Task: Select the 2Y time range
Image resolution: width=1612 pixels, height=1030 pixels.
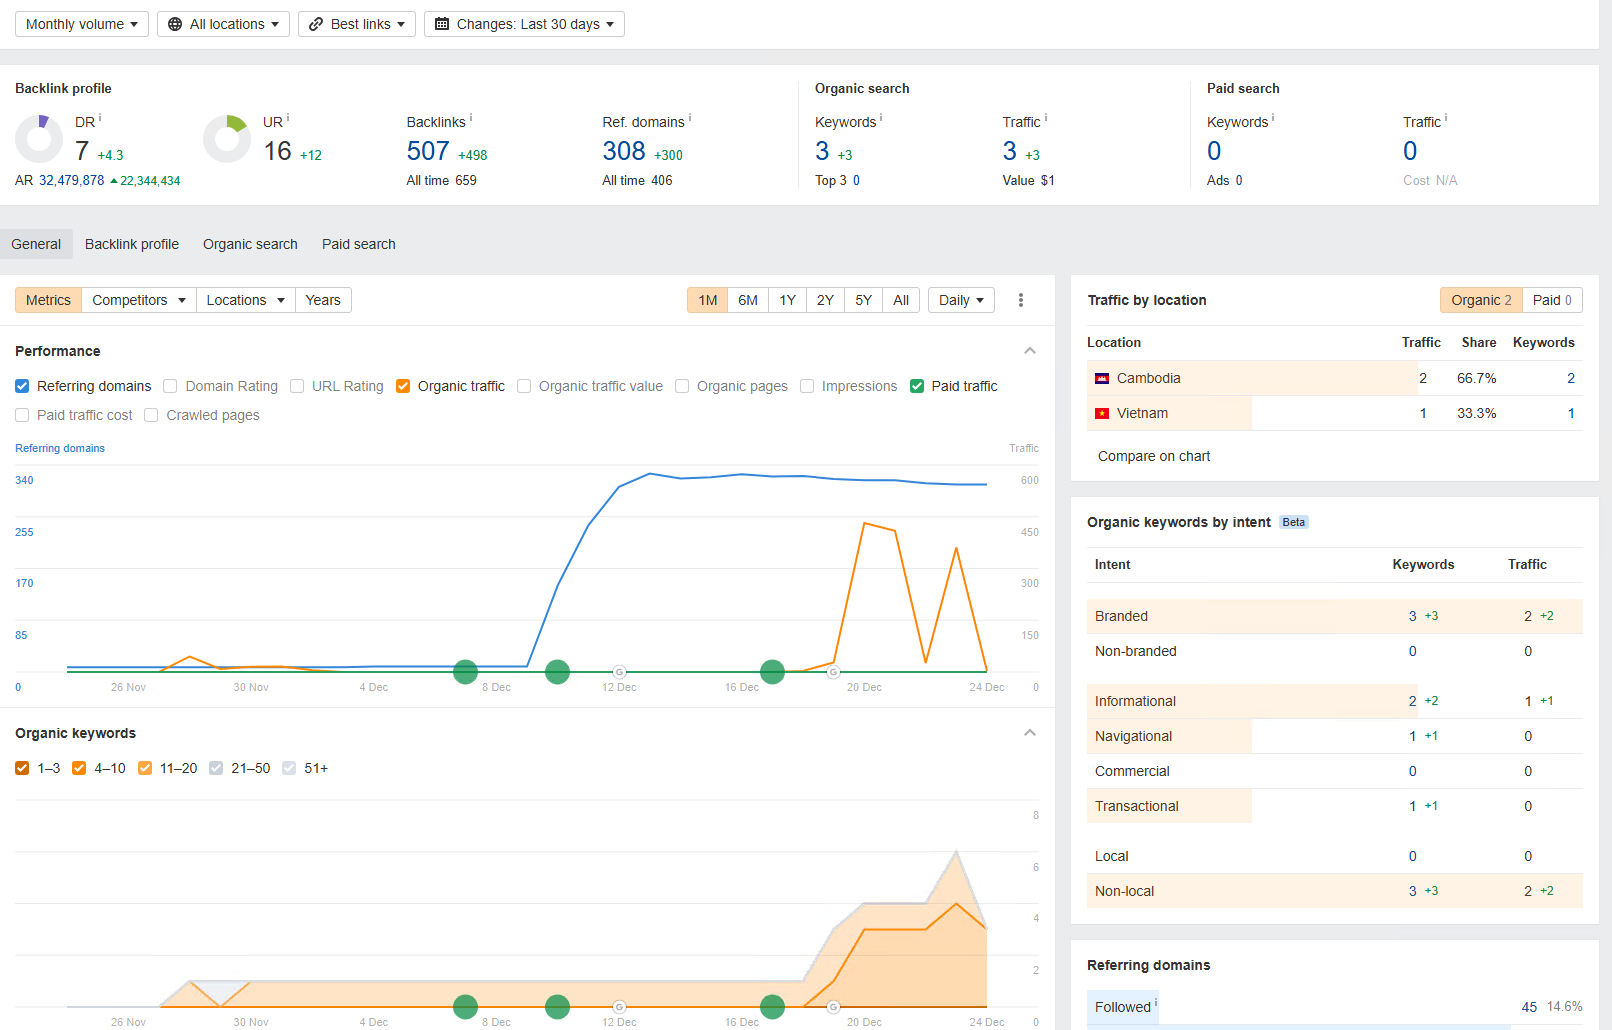Action: pos(825,300)
